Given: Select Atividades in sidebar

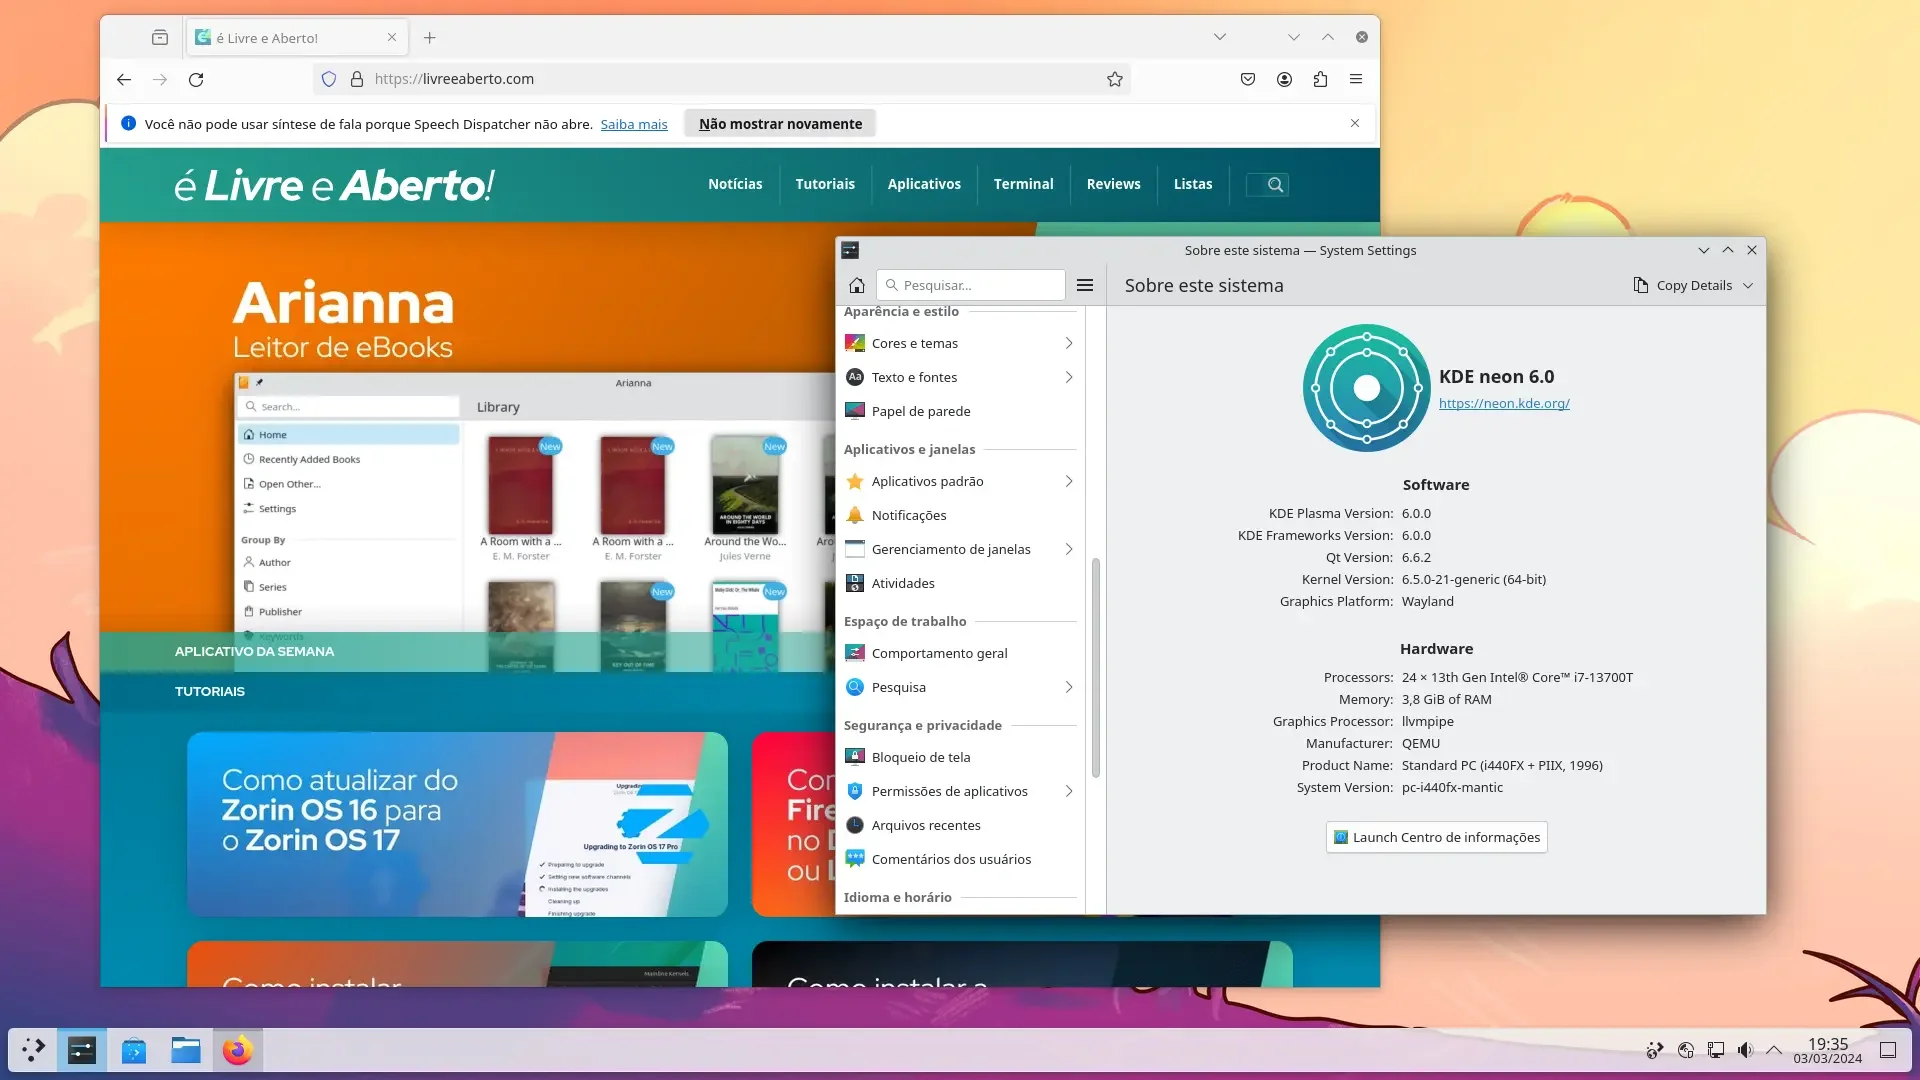Looking at the screenshot, I should (960, 583).
